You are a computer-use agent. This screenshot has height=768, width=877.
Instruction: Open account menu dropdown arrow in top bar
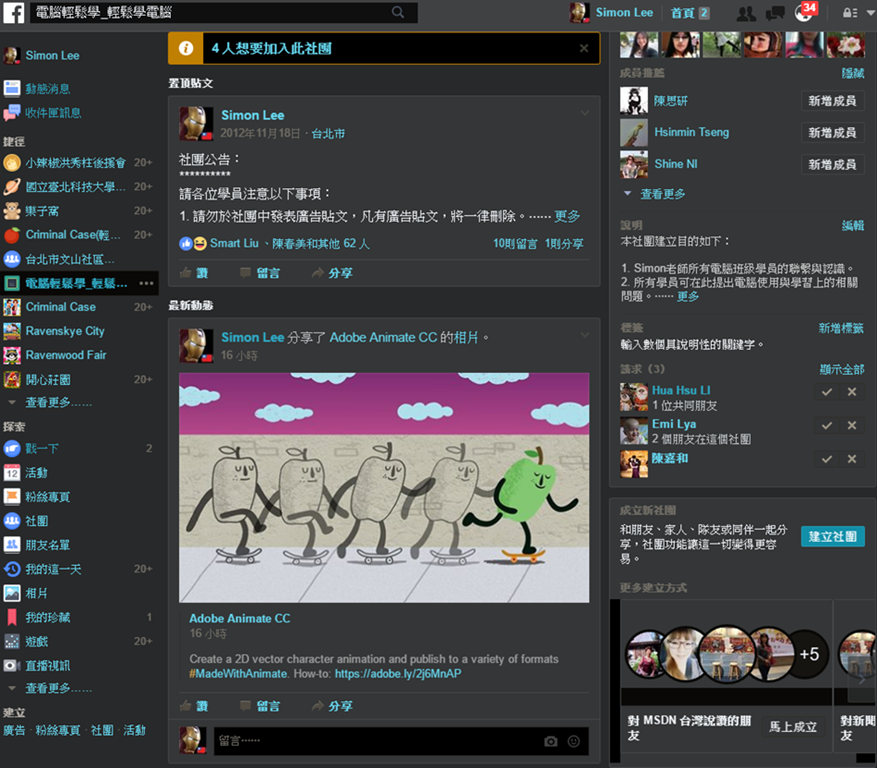[x=871, y=12]
